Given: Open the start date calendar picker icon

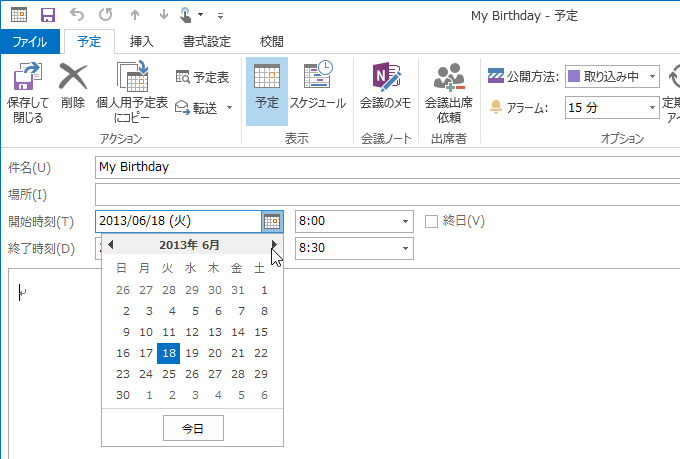Looking at the screenshot, I should [x=272, y=221].
